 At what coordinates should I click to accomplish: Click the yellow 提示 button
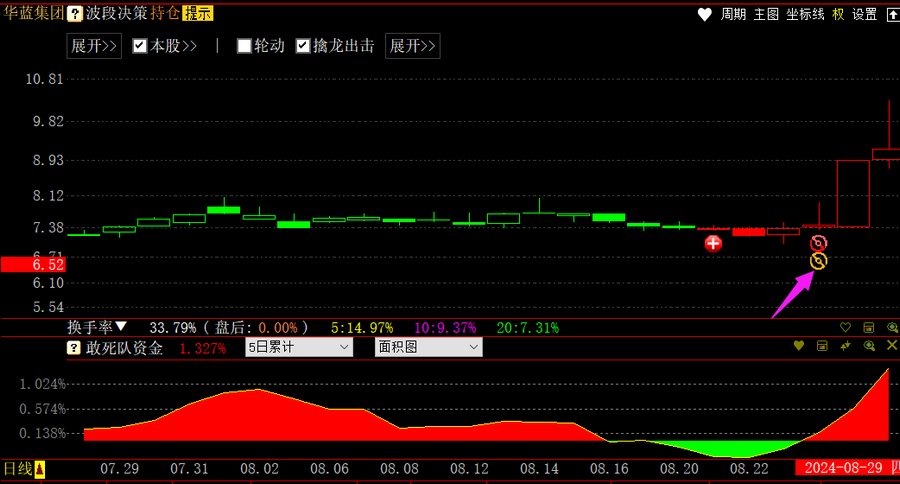(x=197, y=14)
